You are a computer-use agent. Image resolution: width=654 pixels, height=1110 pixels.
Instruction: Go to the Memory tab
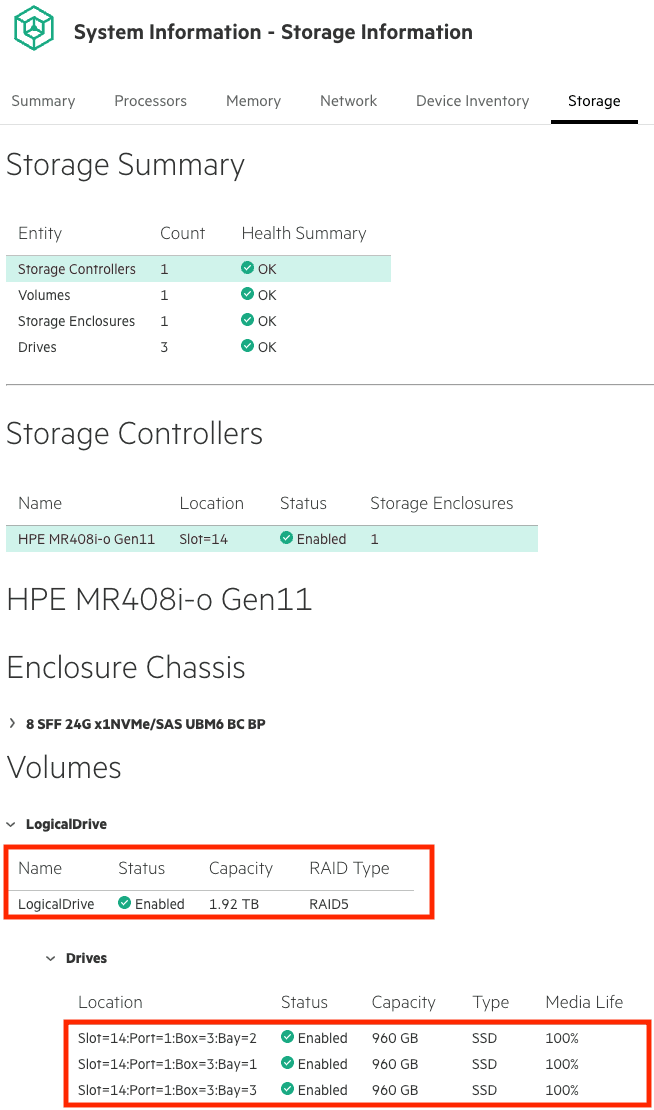[253, 101]
